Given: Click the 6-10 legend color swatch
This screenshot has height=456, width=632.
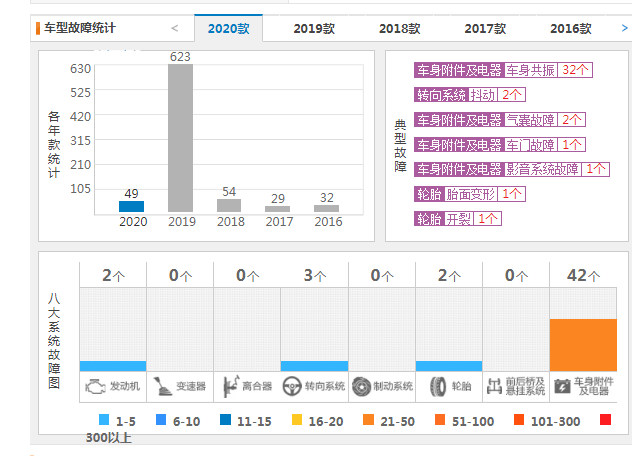Looking at the screenshot, I should [161, 420].
